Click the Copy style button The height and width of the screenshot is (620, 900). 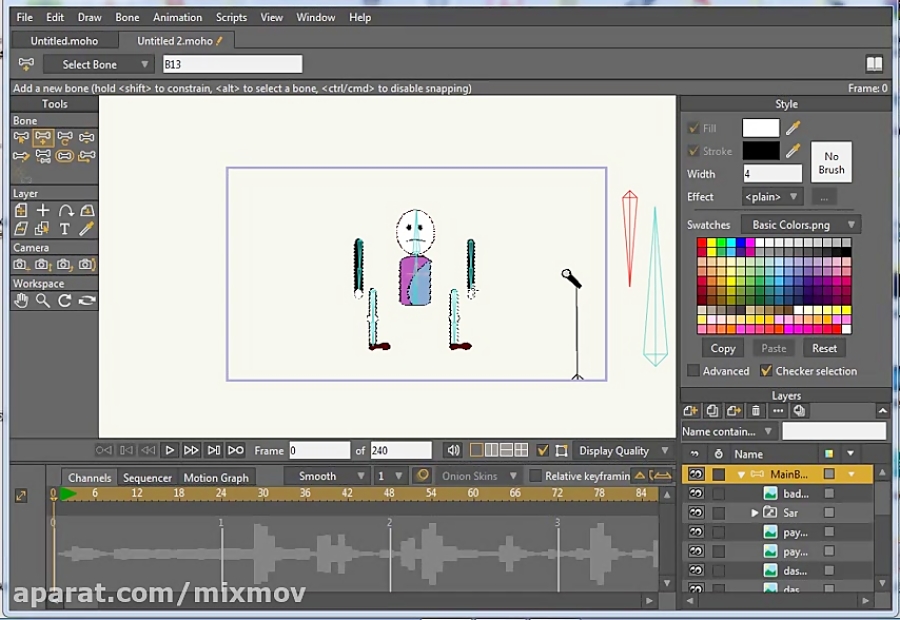click(x=723, y=348)
